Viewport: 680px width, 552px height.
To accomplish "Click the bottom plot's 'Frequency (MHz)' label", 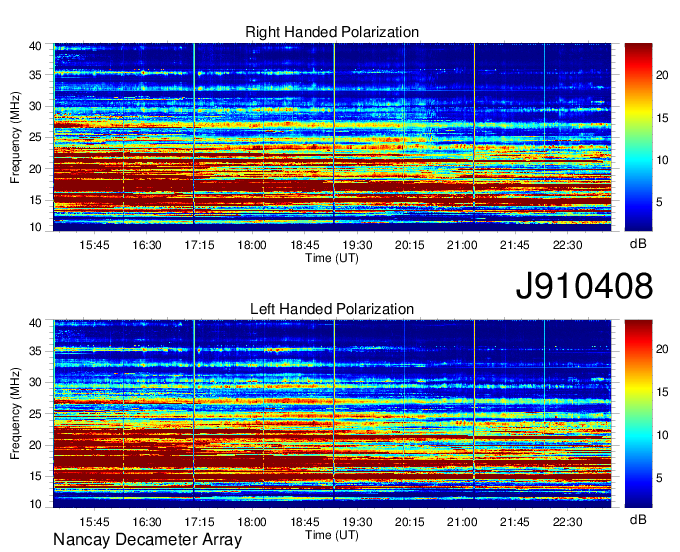I will pos(15,414).
